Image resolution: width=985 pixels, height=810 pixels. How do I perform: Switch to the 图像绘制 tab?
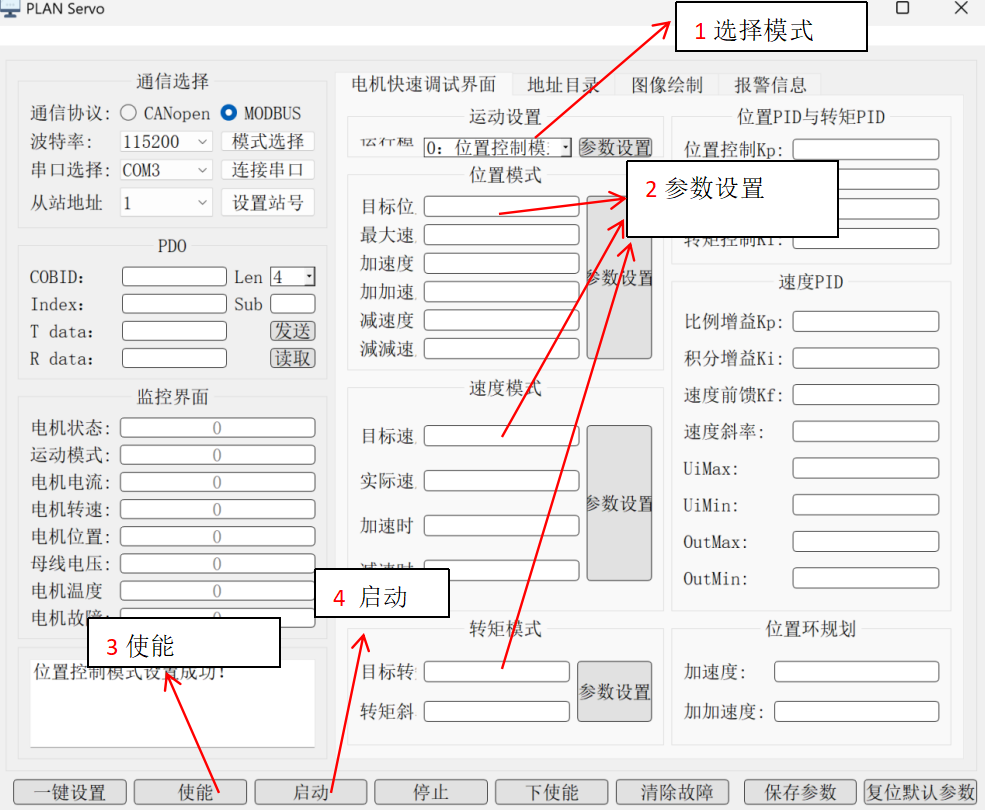[667, 85]
